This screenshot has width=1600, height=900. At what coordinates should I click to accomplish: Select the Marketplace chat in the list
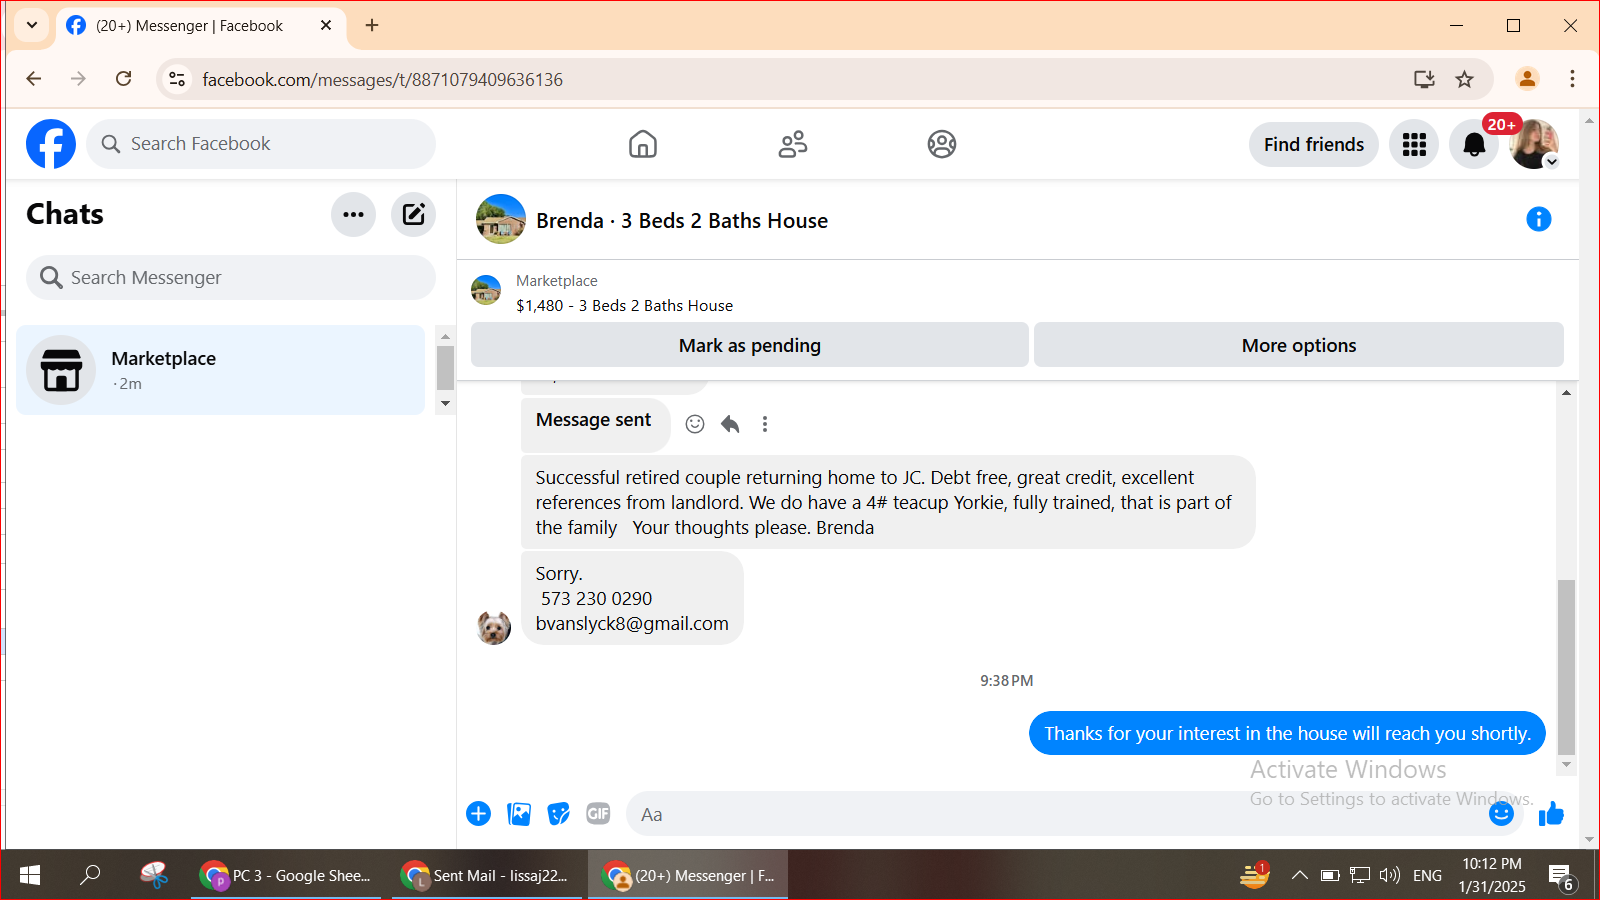221,370
